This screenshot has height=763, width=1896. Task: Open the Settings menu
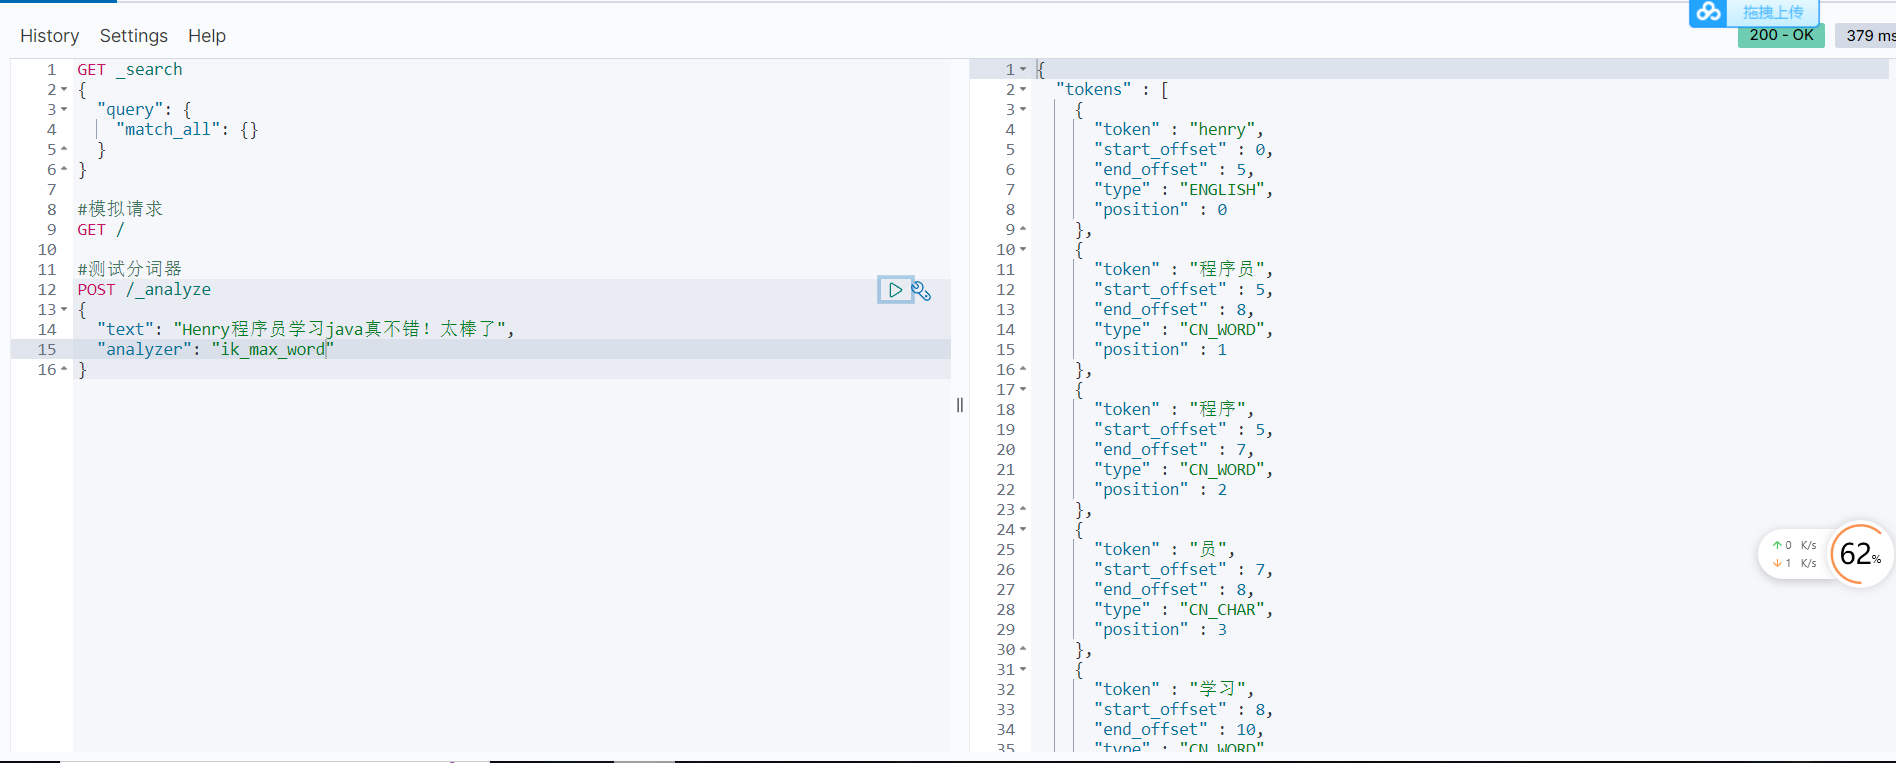[x=133, y=36]
